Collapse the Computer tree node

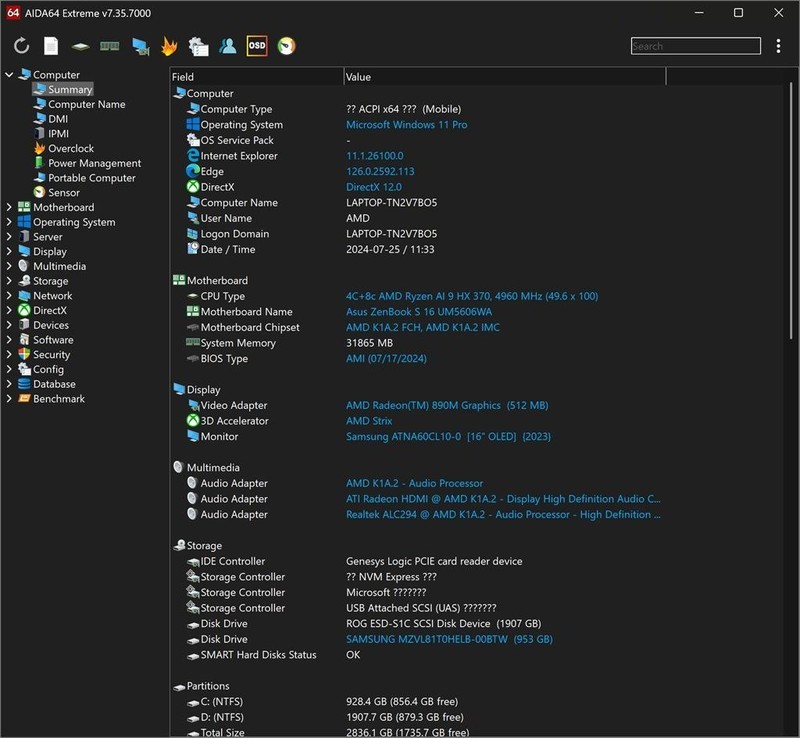(9, 75)
